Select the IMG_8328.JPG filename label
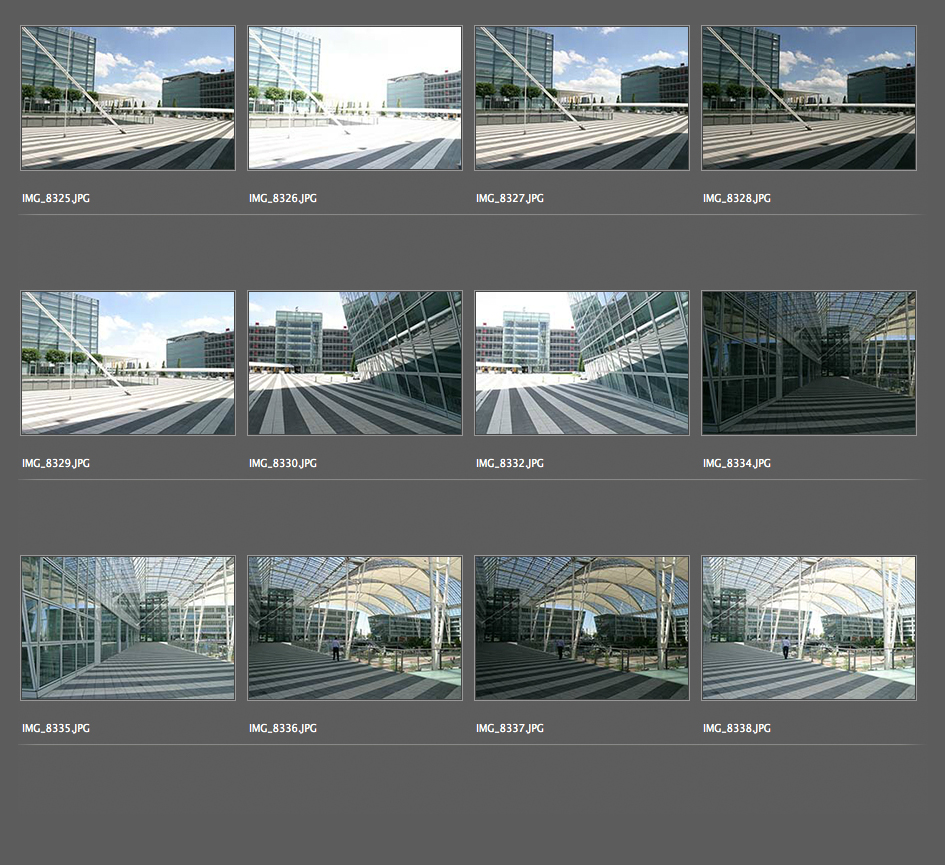Image resolution: width=945 pixels, height=865 pixels. pos(737,199)
